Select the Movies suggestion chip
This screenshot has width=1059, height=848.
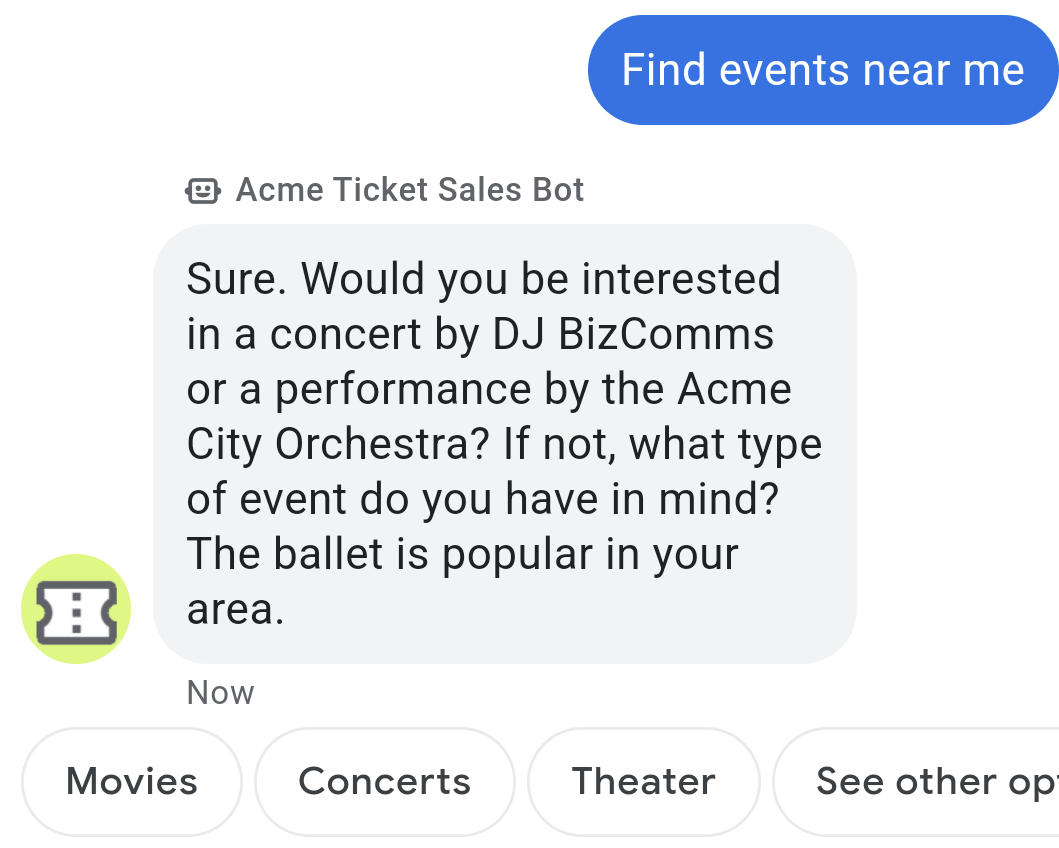pyautogui.click(x=131, y=782)
